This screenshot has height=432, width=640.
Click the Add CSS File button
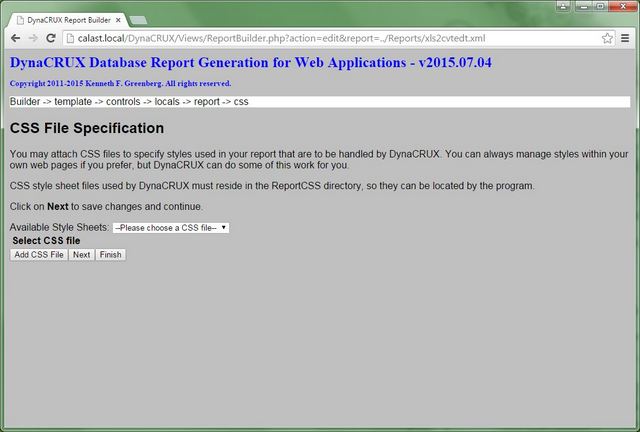[x=39, y=255]
